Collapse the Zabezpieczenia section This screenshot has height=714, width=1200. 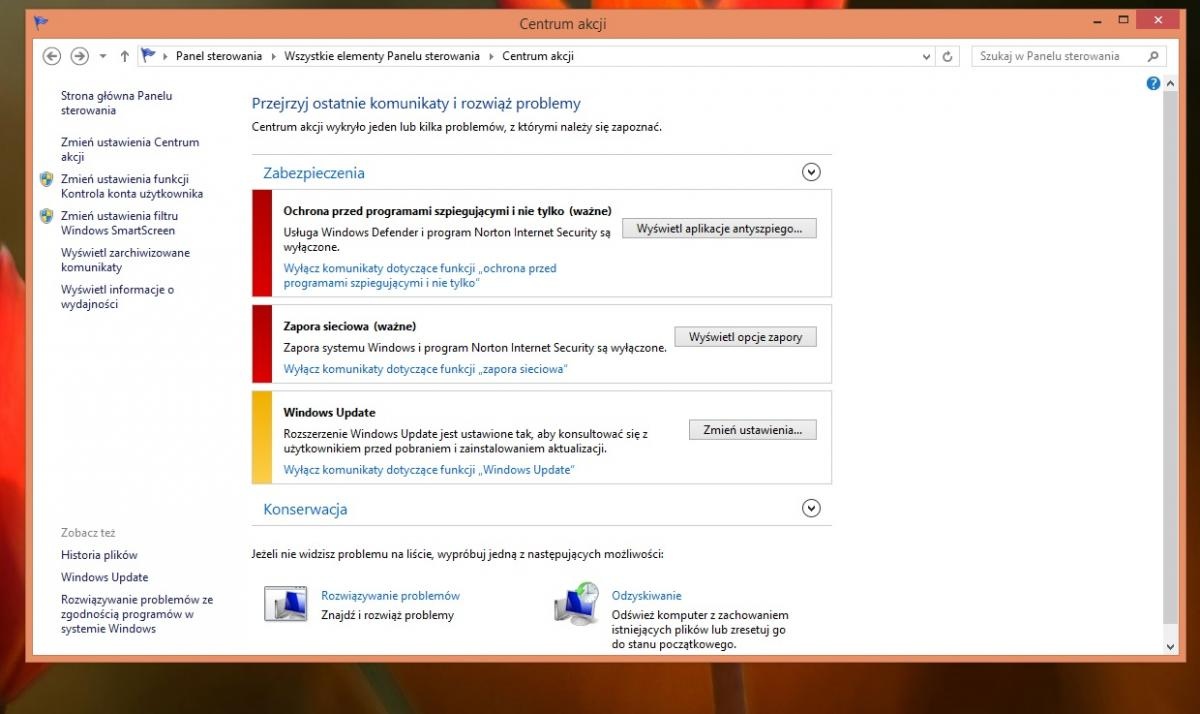[x=811, y=172]
